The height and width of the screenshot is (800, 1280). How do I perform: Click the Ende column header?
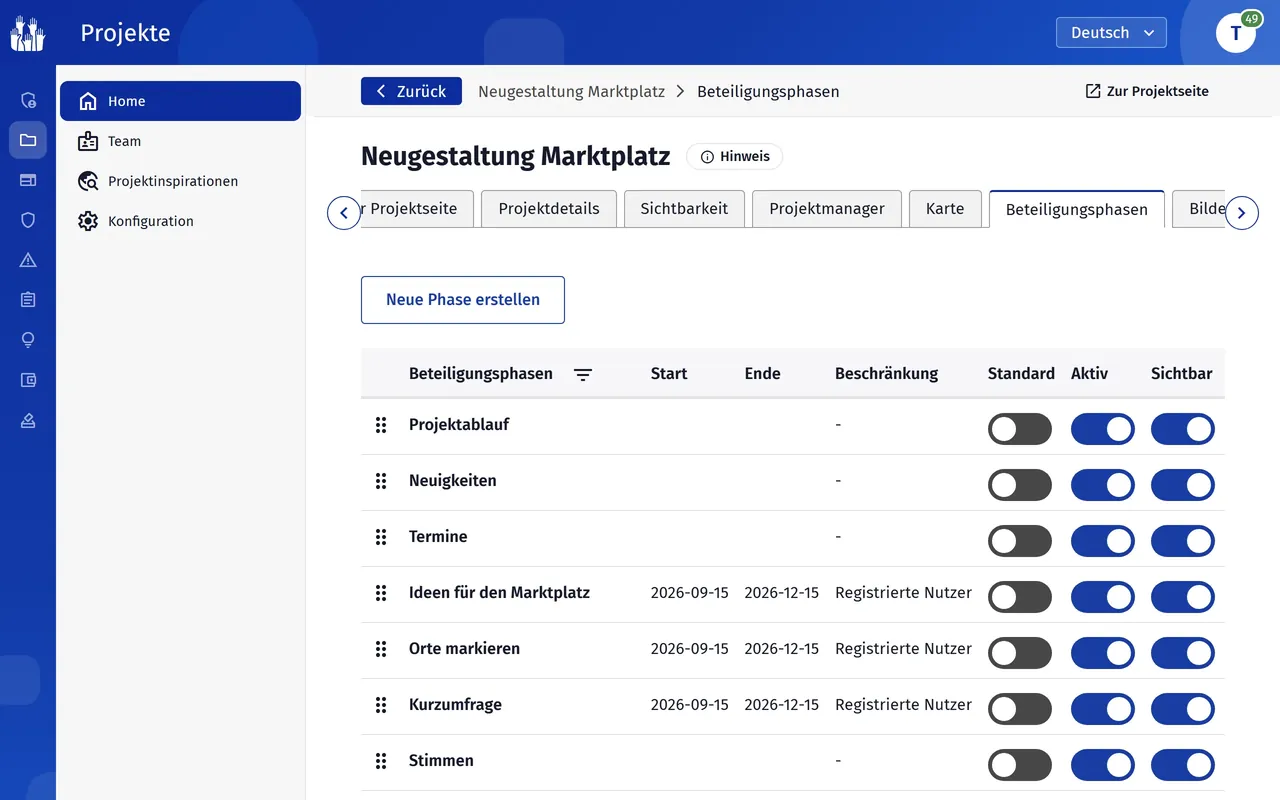[762, 374]
